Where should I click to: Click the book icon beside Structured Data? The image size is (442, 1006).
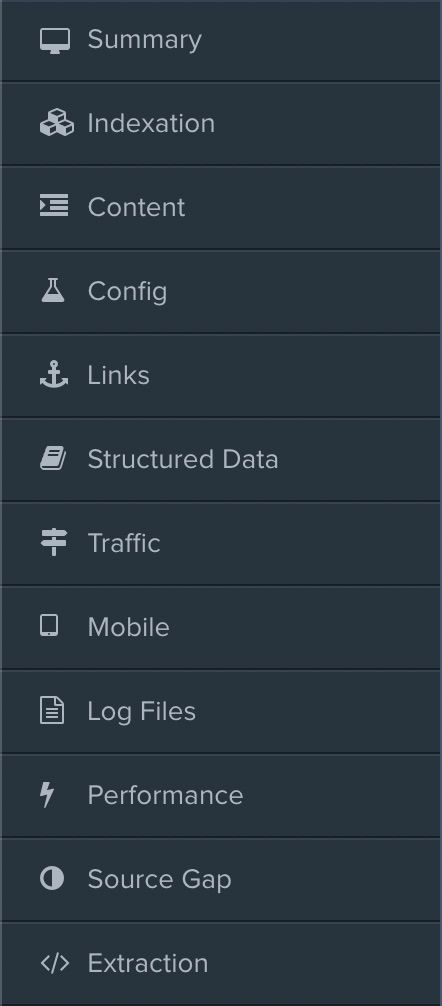(53, 459)
